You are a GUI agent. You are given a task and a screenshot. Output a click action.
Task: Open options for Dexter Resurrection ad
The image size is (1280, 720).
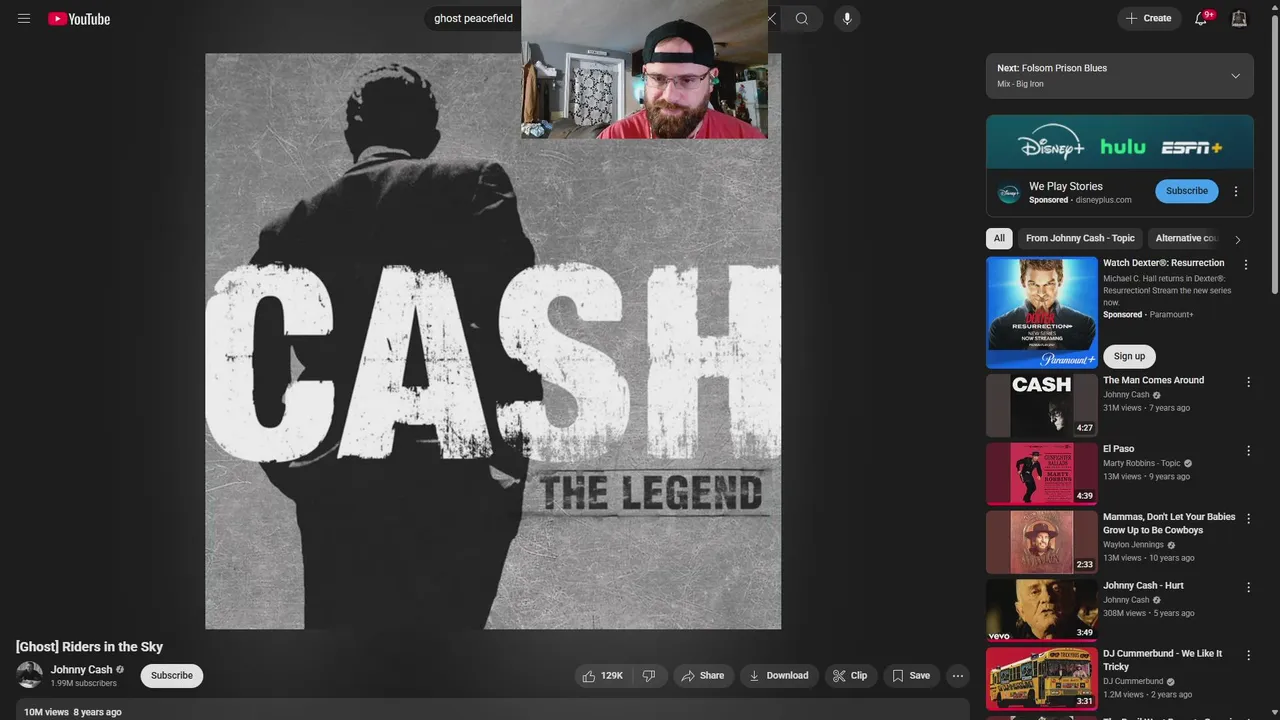point(1246,265)
